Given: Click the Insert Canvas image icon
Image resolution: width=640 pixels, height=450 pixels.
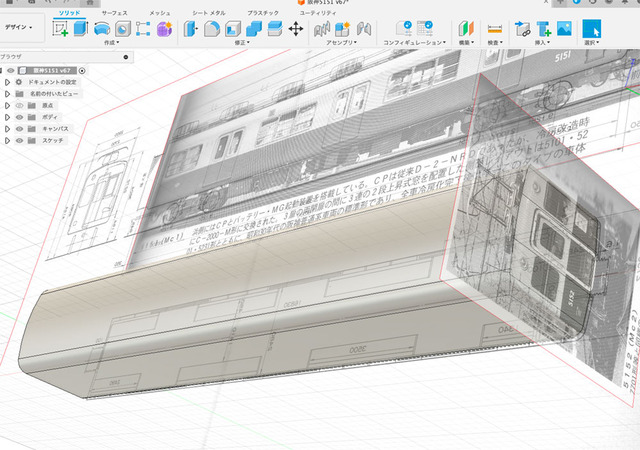Looking at the screenshot, I should point(564,29).
